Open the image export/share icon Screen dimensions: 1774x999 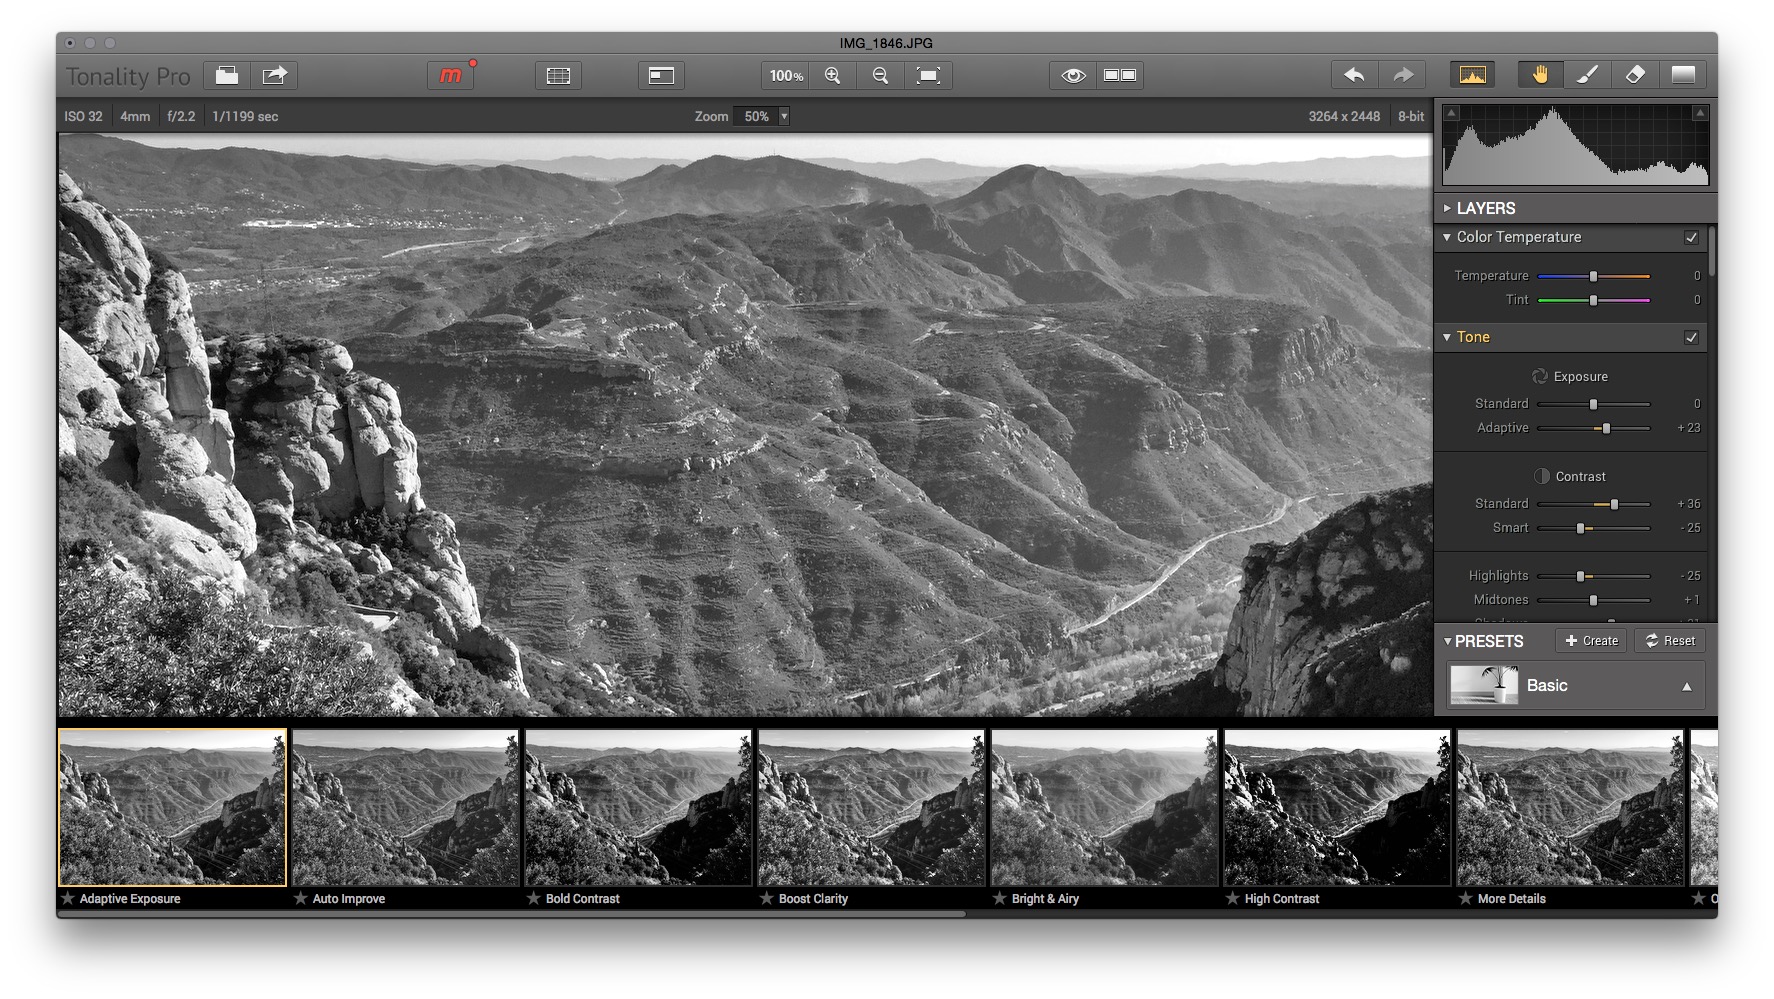coord(275,74)
